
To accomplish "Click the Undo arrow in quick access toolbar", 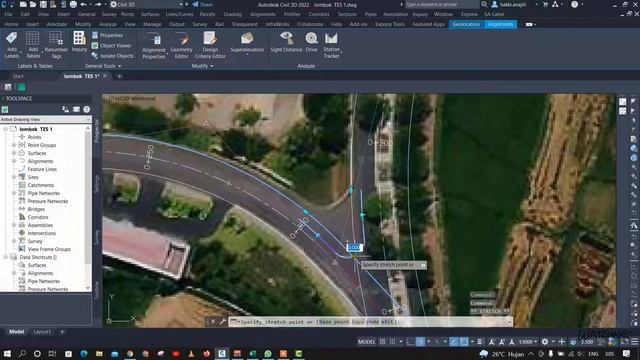I will point(83,4).
